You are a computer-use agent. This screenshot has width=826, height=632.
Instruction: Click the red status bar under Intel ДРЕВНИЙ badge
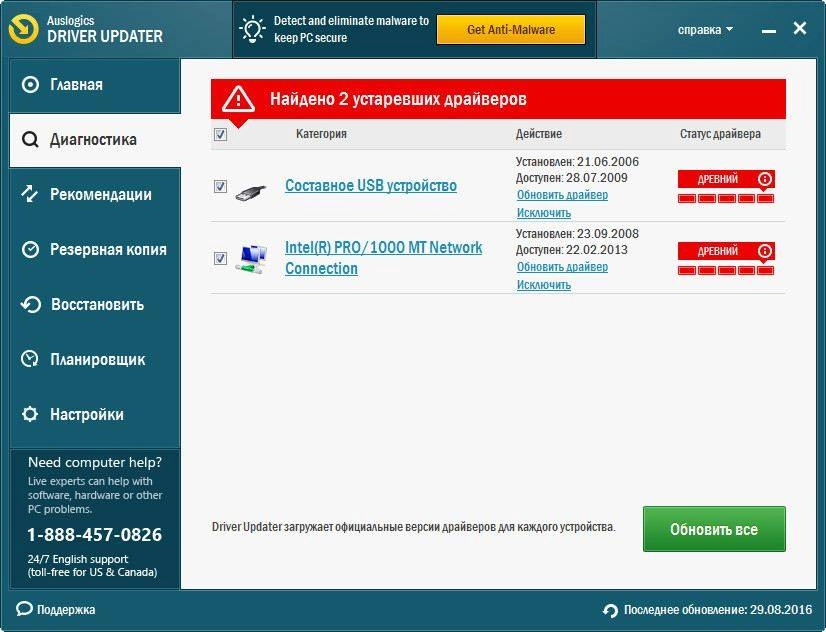click(726, 271)
